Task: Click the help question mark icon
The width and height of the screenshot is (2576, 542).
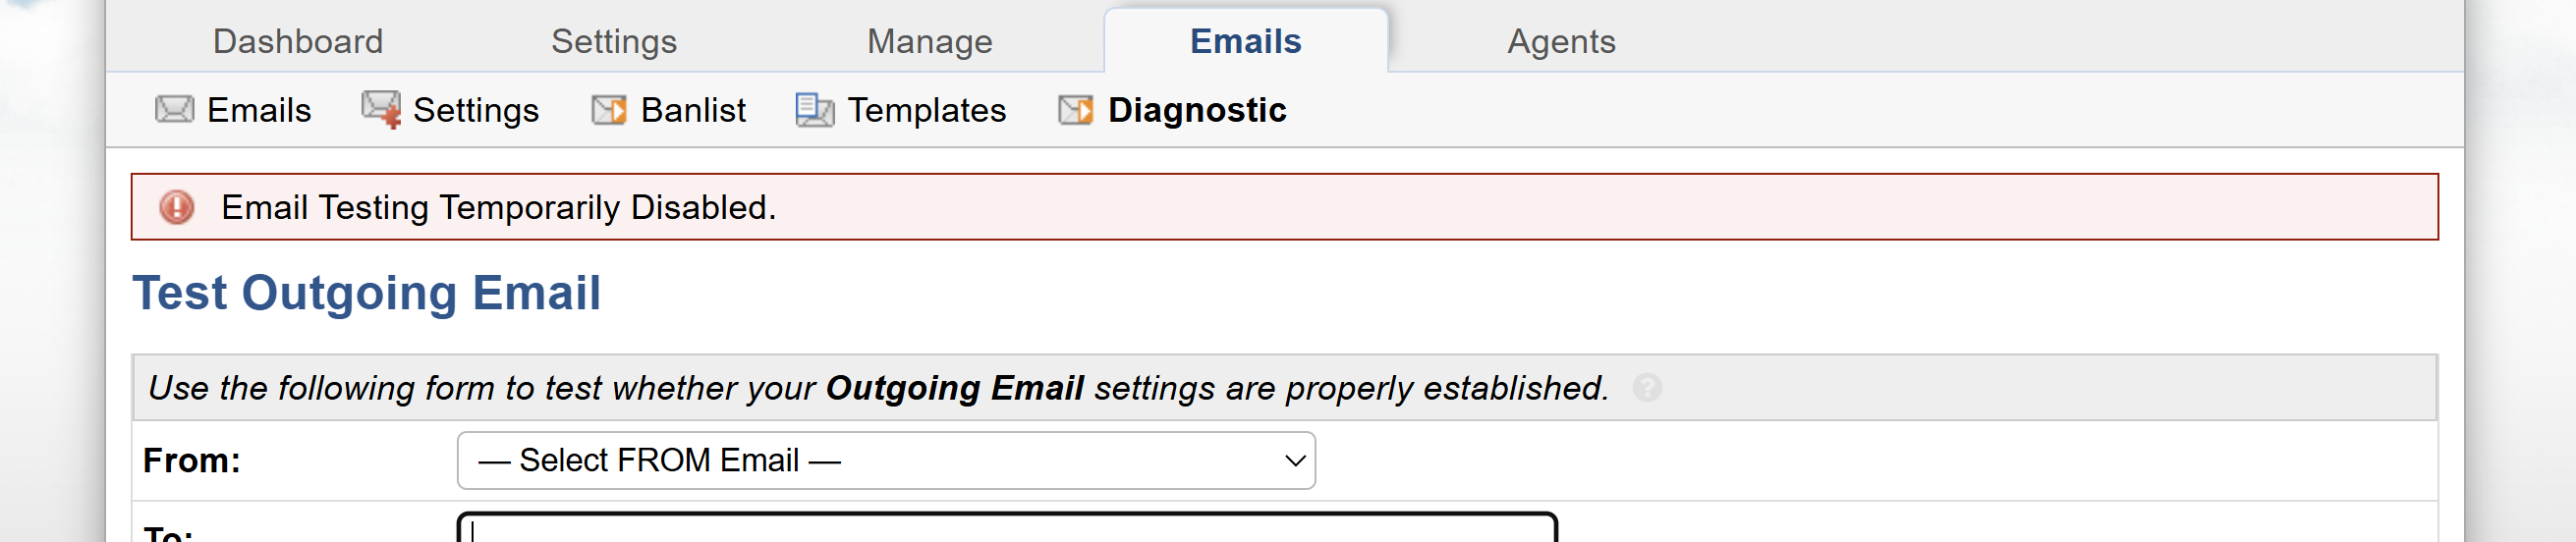Action: coord(1646,387)
